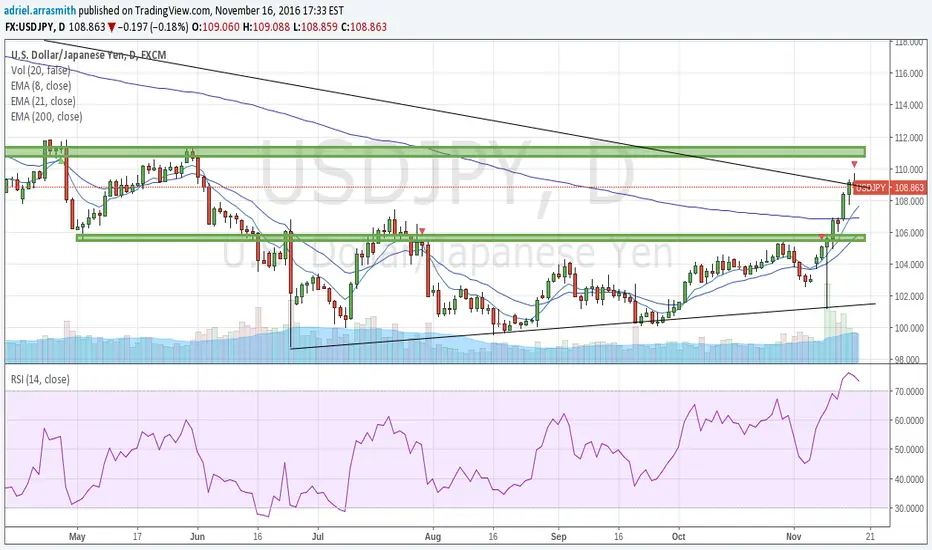Click the 100.000 price axis label

click(909, 328)
